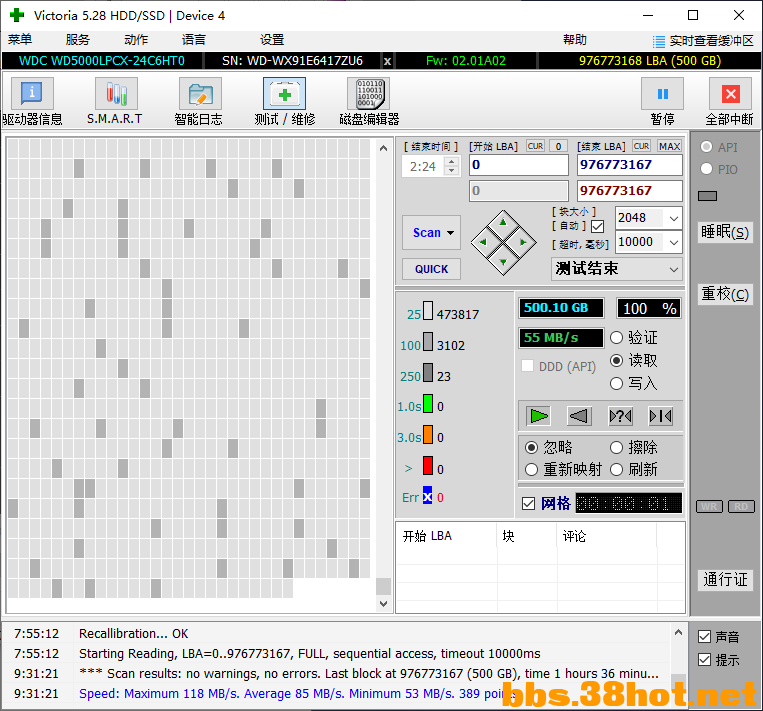Select the refresh (刷新) radio option
The width and height of the screenshot is (763, 711).
coord(616,470)
